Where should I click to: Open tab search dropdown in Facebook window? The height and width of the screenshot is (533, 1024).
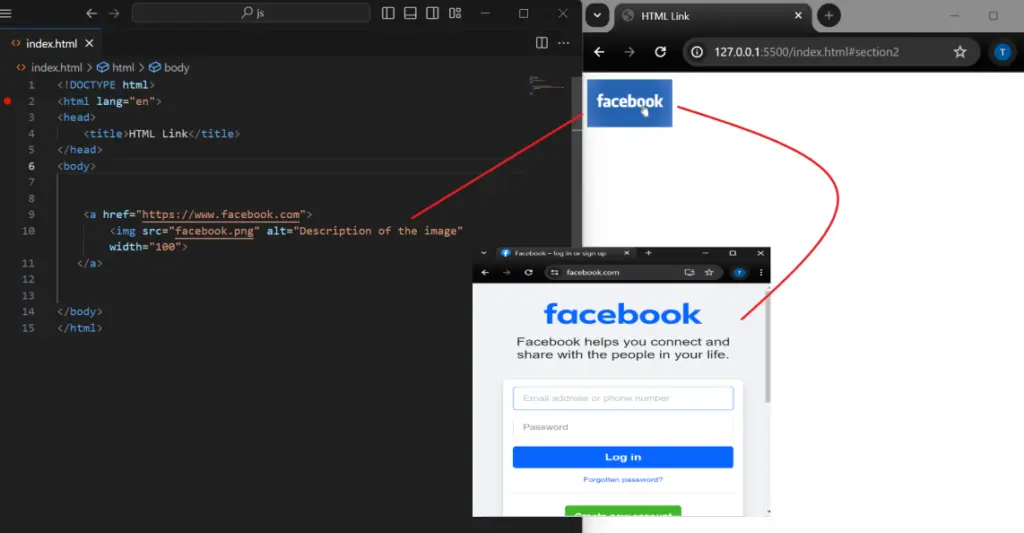click(x=483, y=253)
